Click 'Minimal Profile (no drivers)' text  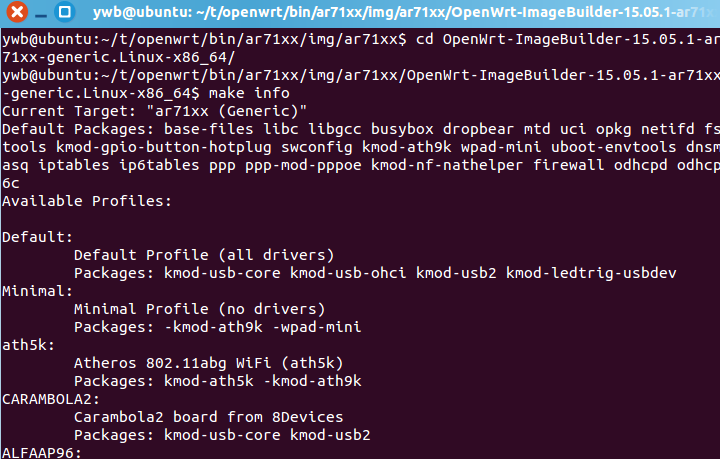(199, 309)
